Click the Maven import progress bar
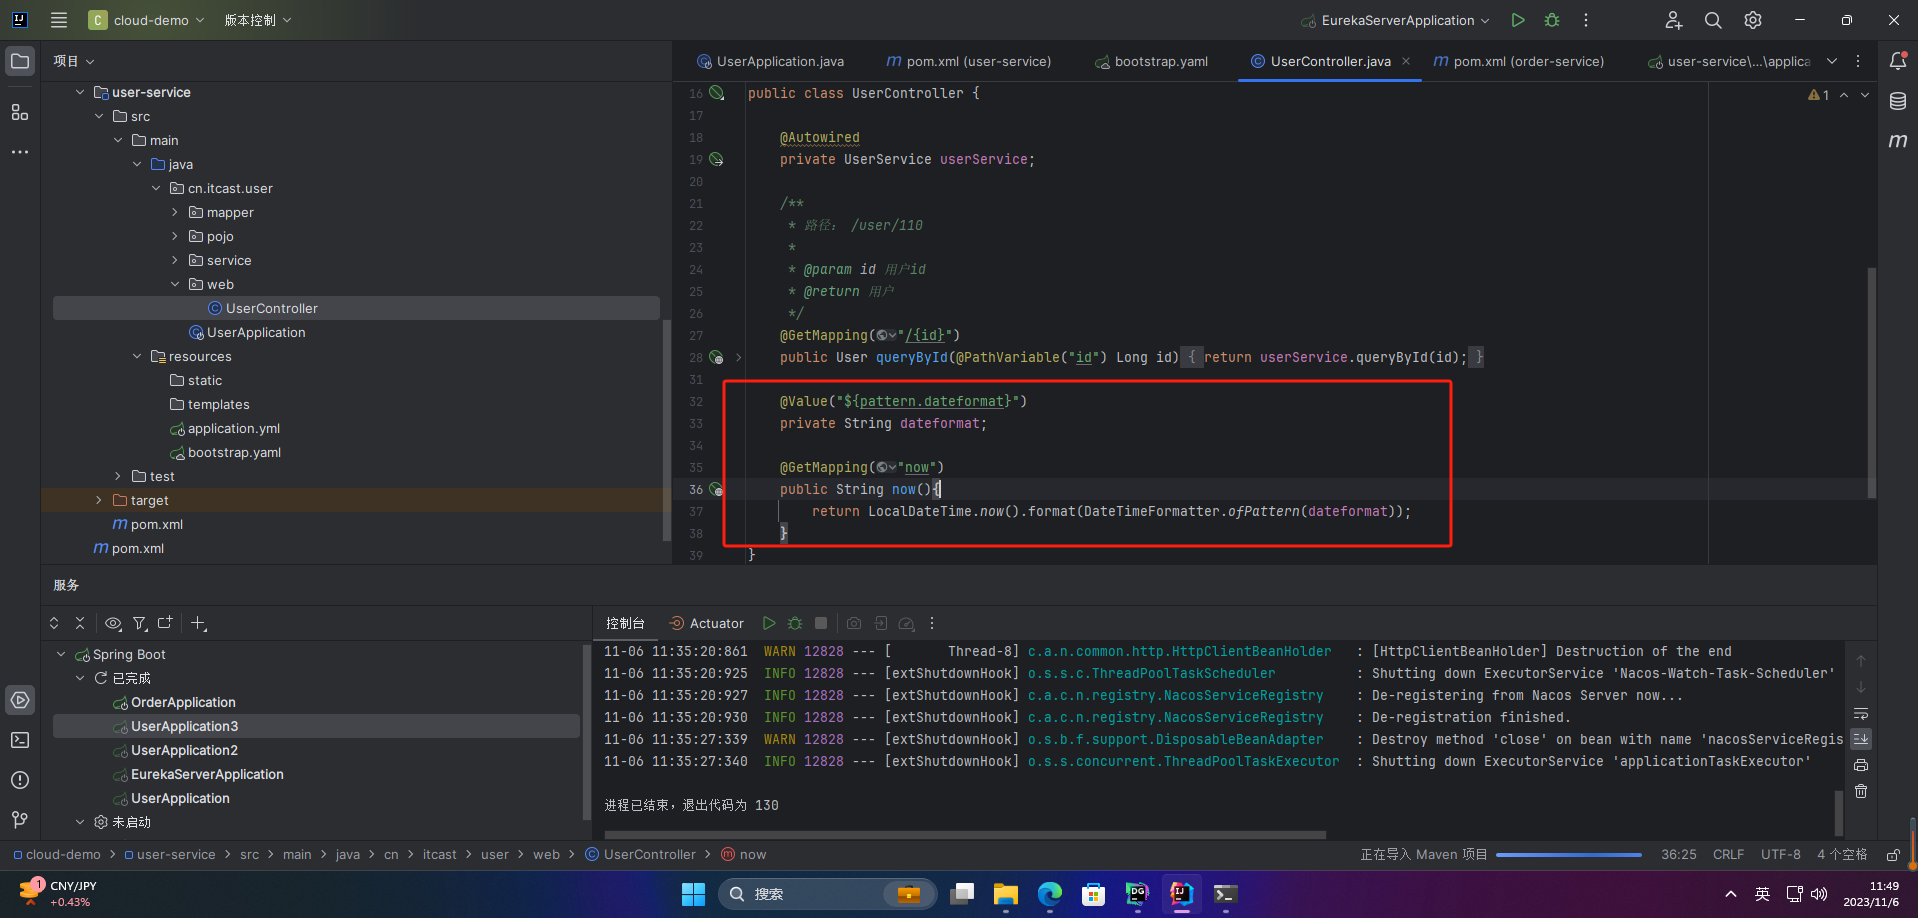 (x=1568, y=855)
